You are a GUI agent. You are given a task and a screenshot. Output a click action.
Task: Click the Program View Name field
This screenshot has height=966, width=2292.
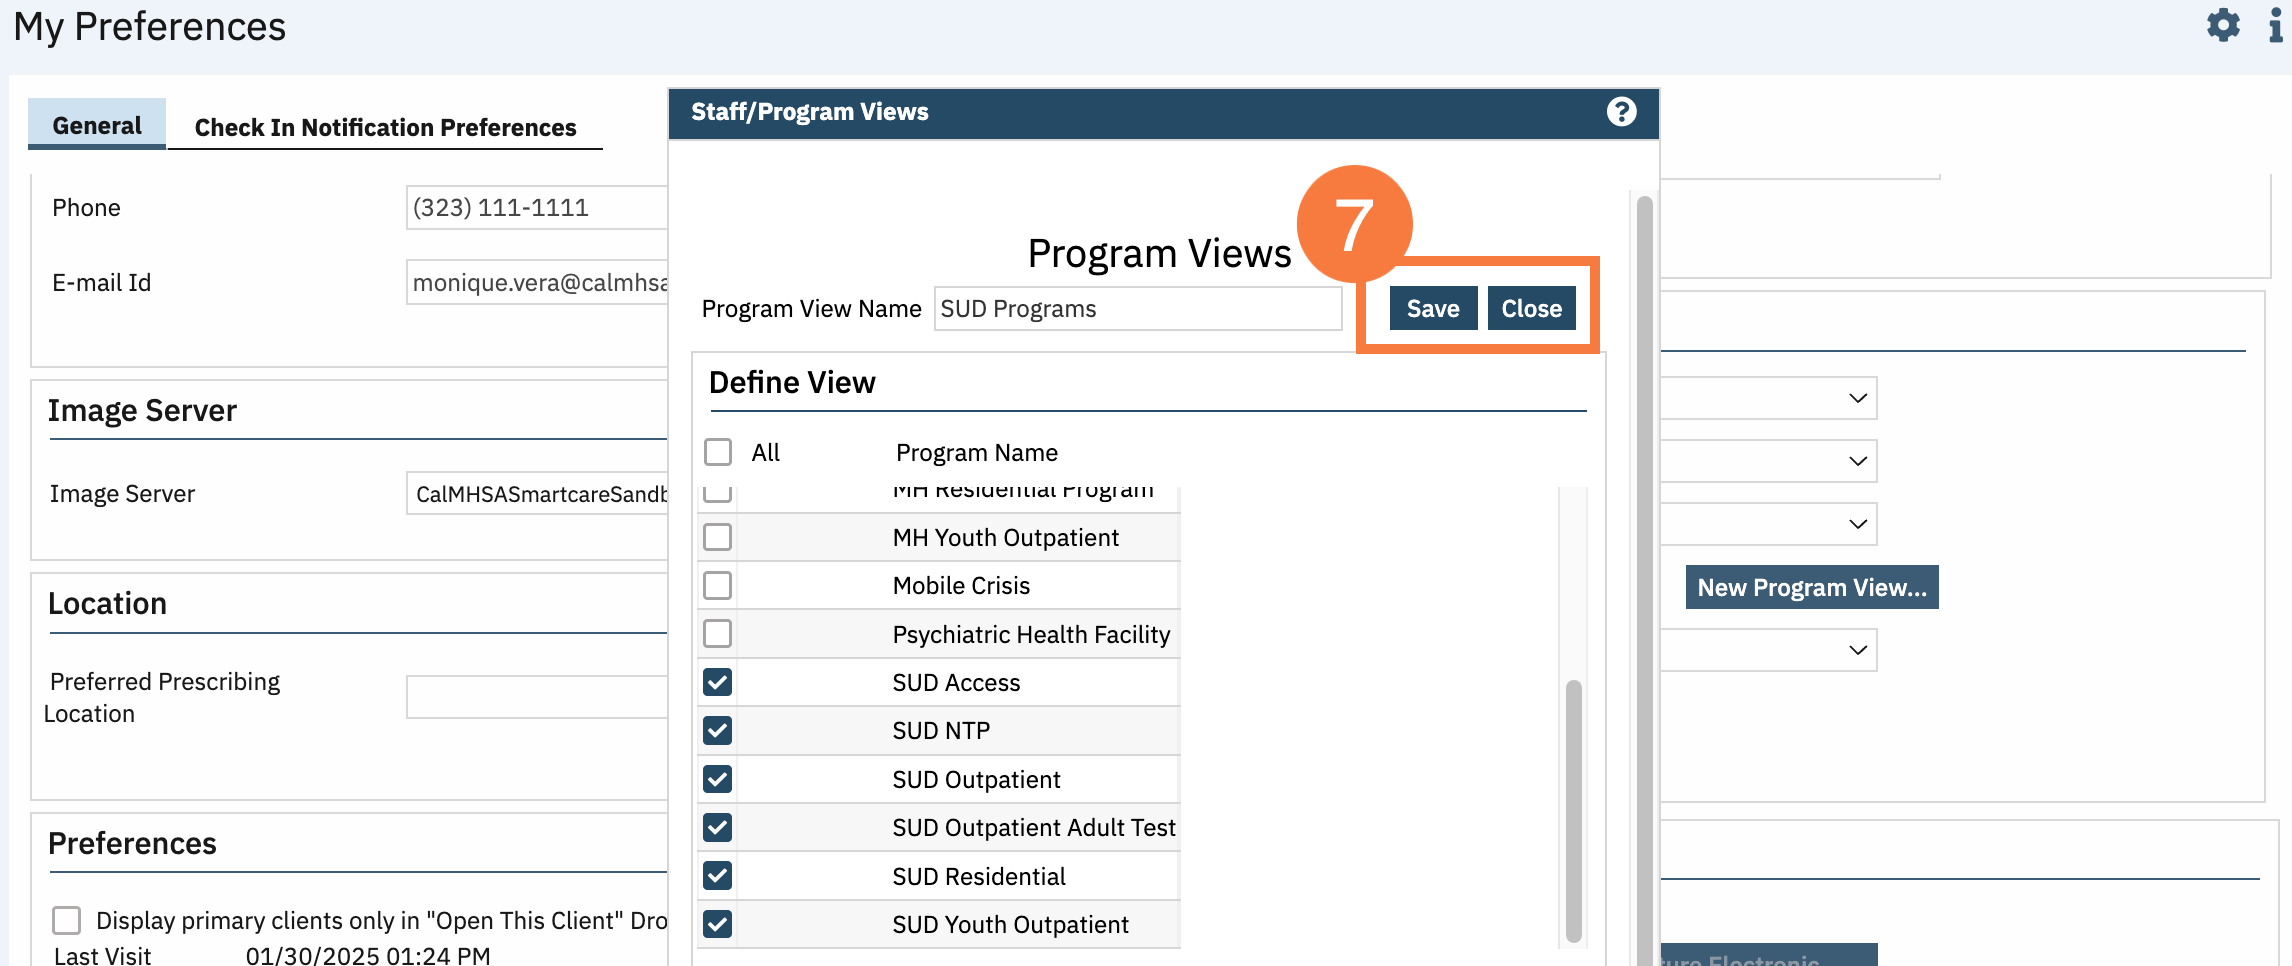(1137, 308)
